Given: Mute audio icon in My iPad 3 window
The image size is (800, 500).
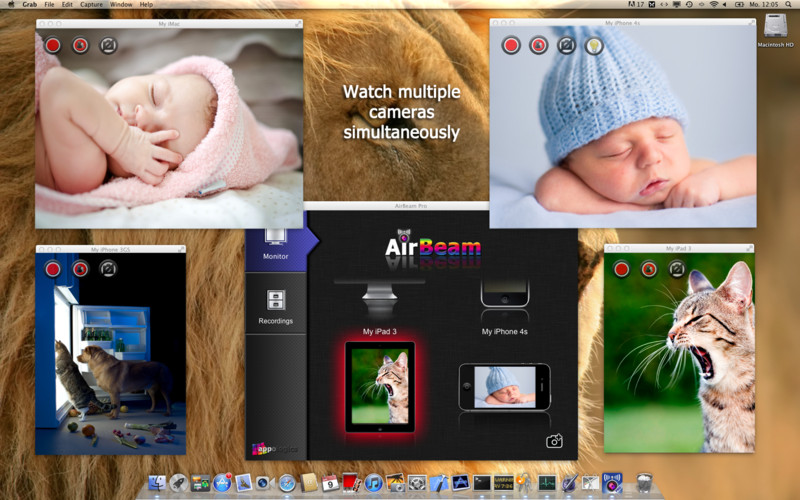Looking at the screenshot, I should 649,269.
